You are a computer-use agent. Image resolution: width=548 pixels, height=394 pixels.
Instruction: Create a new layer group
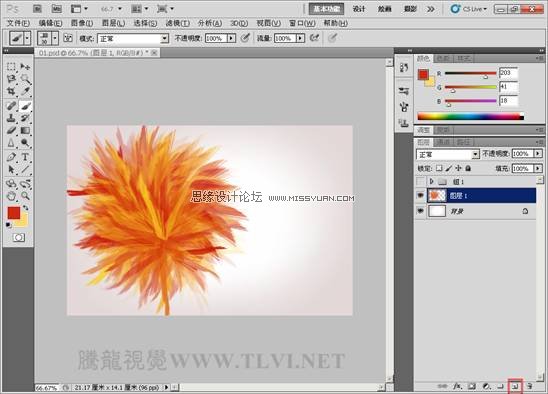pos(500,386)
